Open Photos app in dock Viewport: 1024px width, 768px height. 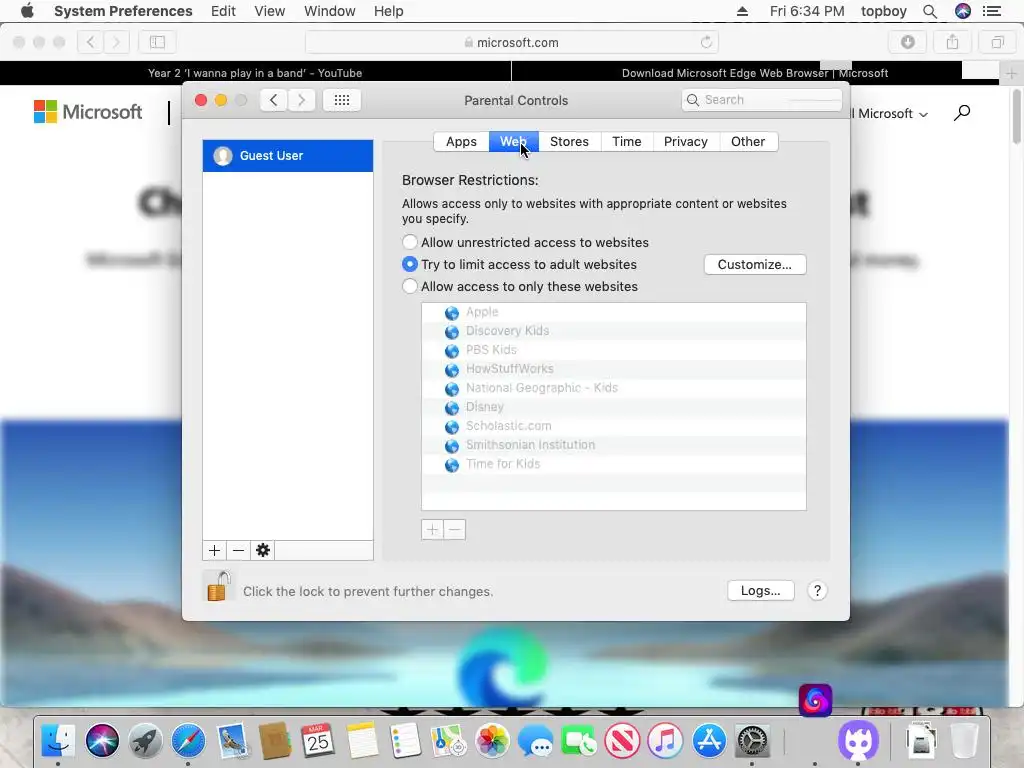(x=492, y=741)
